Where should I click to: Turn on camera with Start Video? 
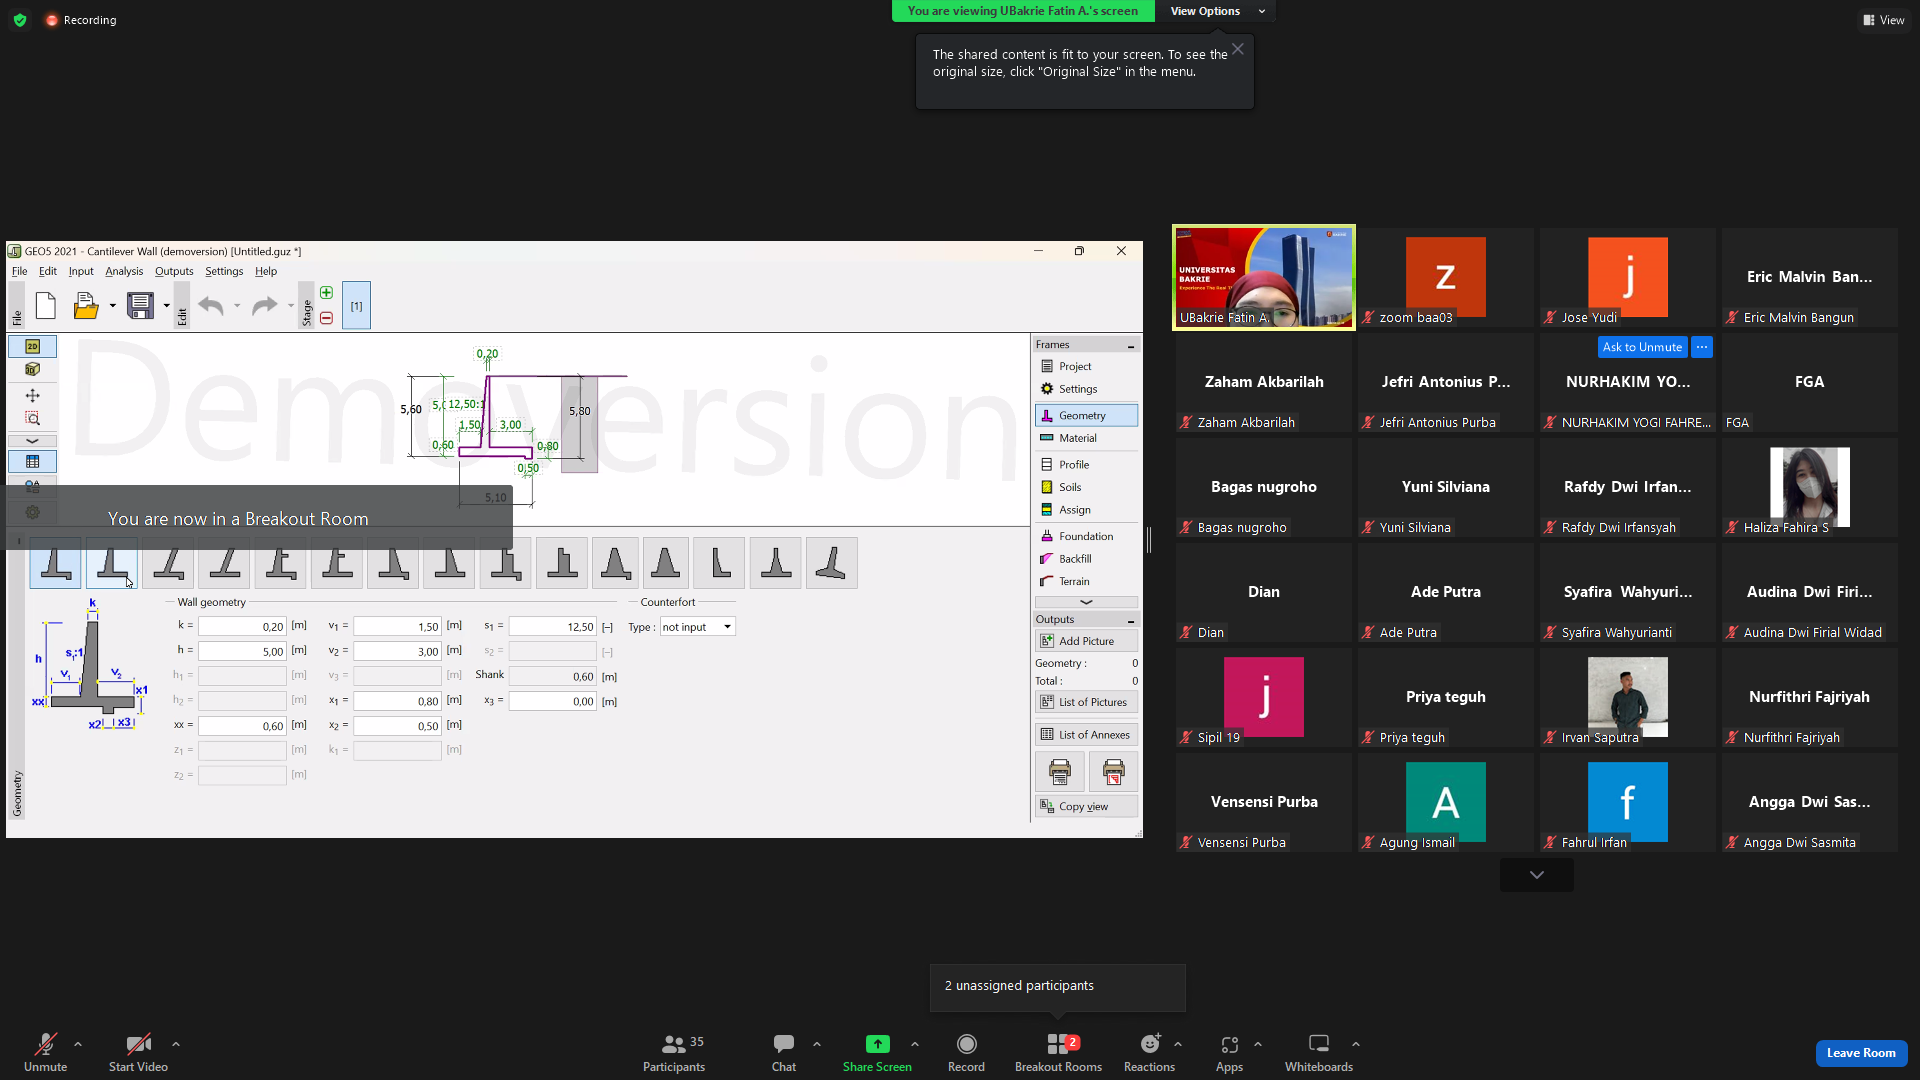click(x=138, y=1053)
